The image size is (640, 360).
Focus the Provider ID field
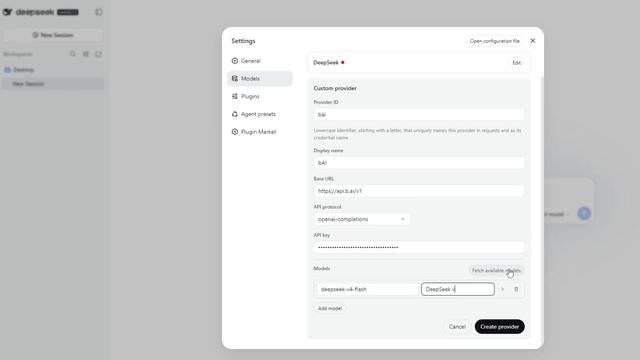tap(419, 115)
